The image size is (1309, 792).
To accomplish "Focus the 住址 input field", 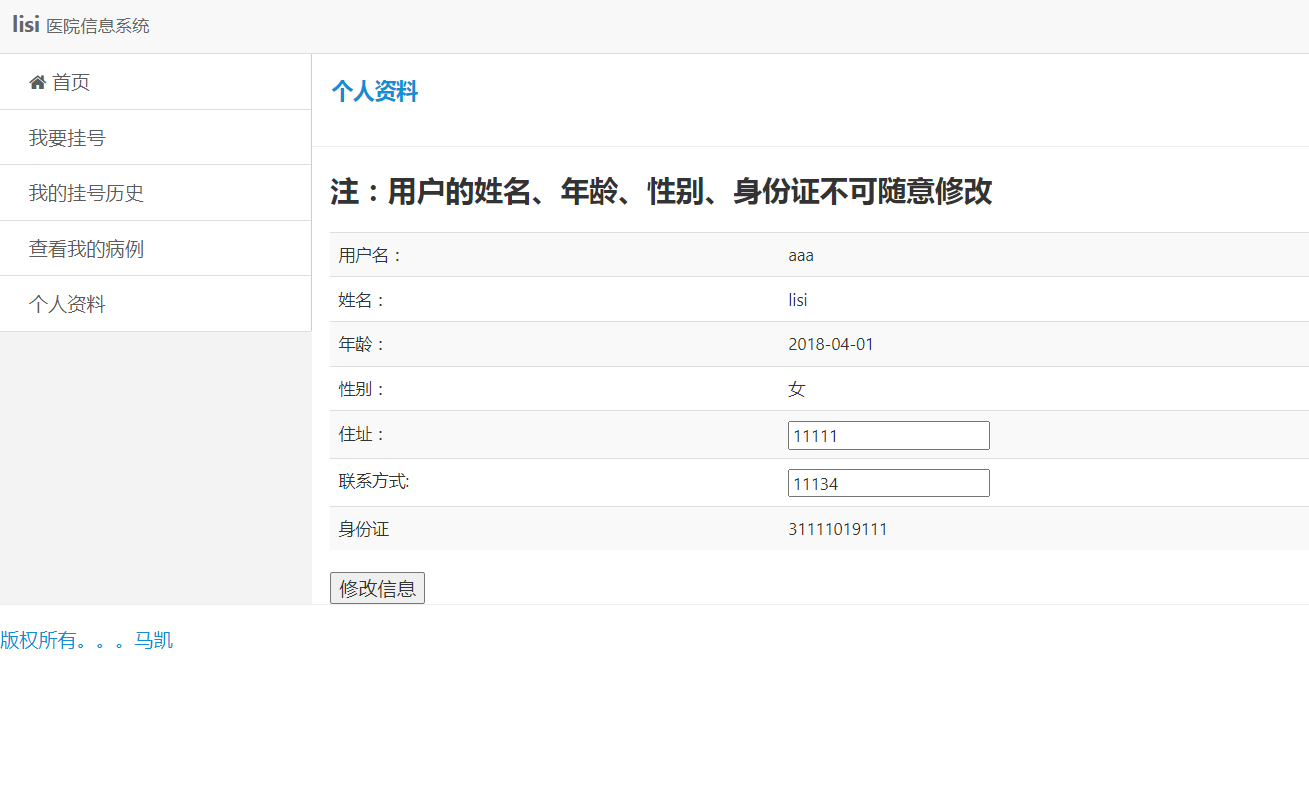I will click(889, 435).
